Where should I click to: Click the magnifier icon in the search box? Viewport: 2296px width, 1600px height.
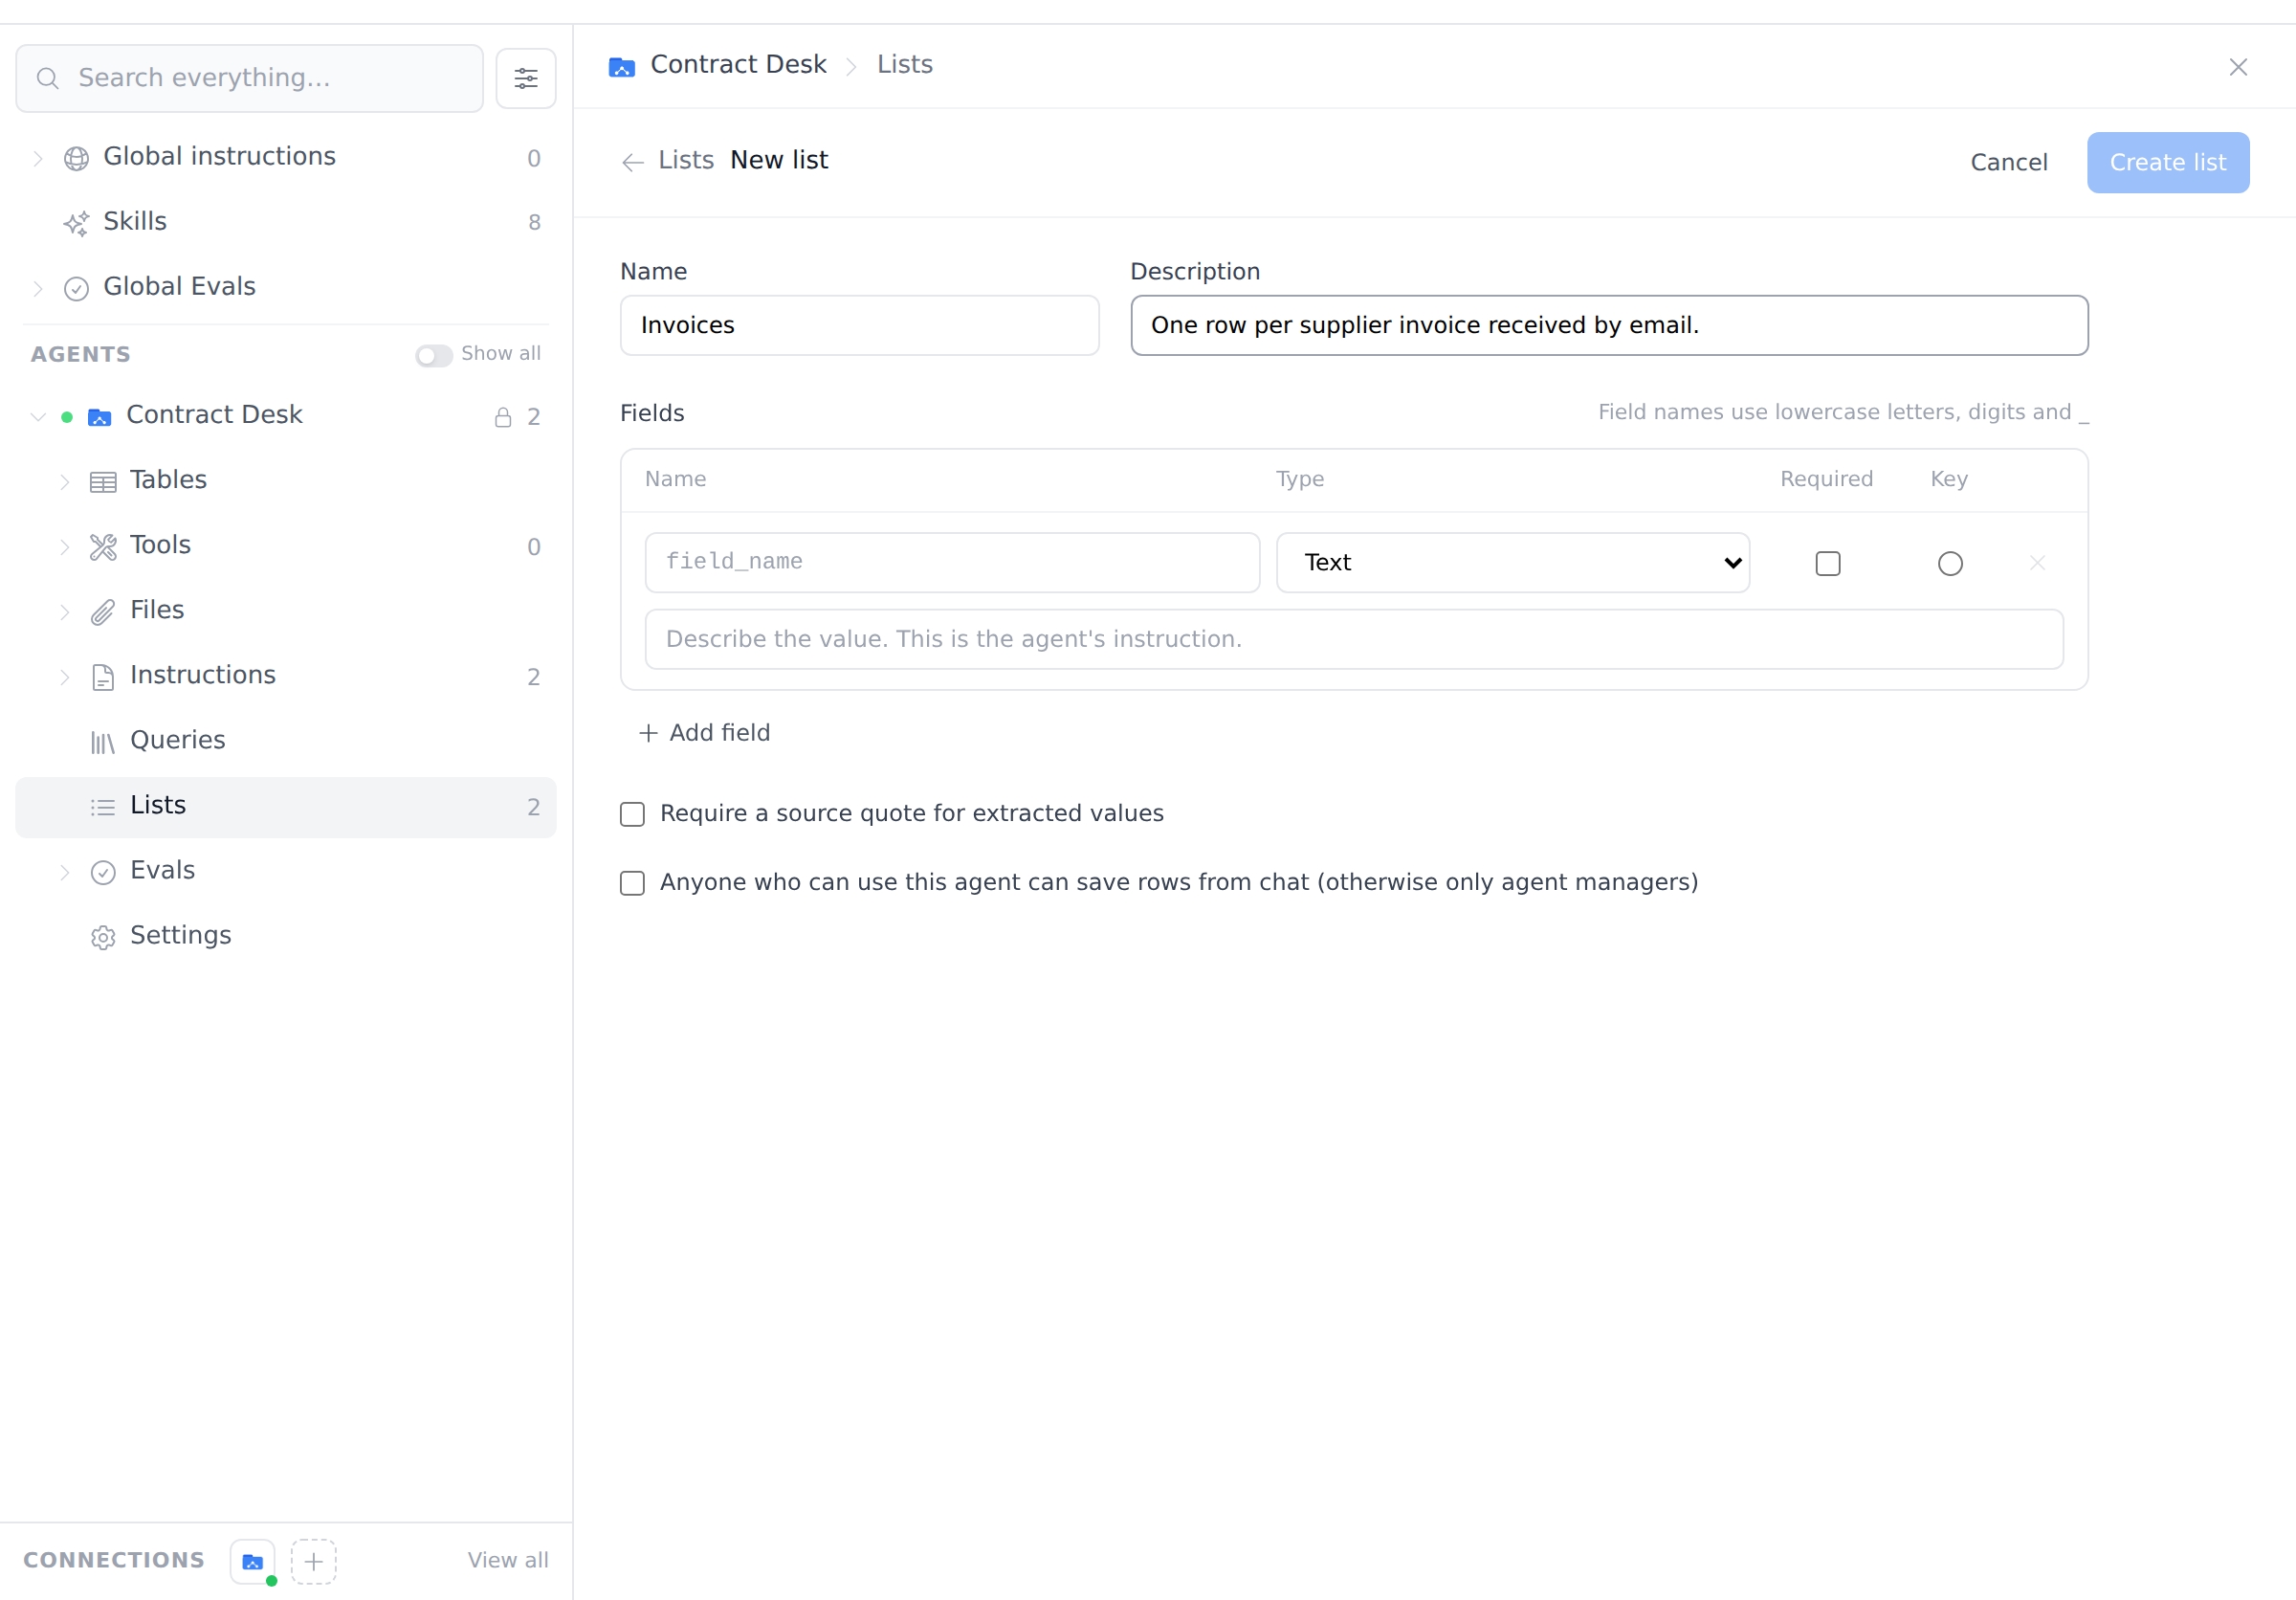click(48, 78)
